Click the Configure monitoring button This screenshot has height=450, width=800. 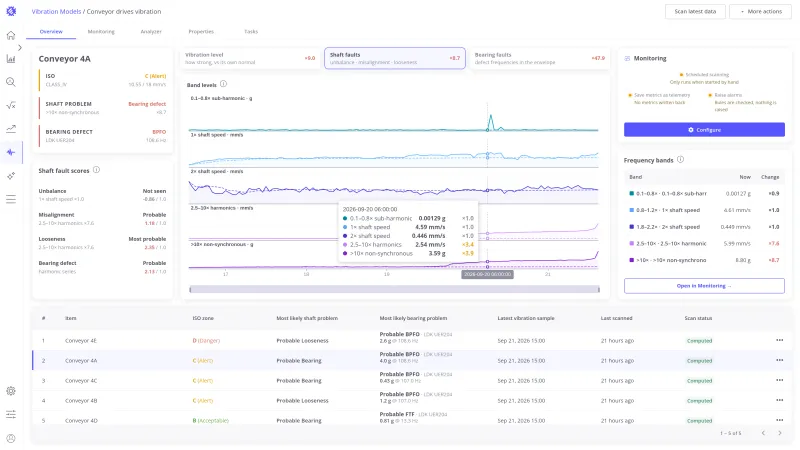point(704,130)
